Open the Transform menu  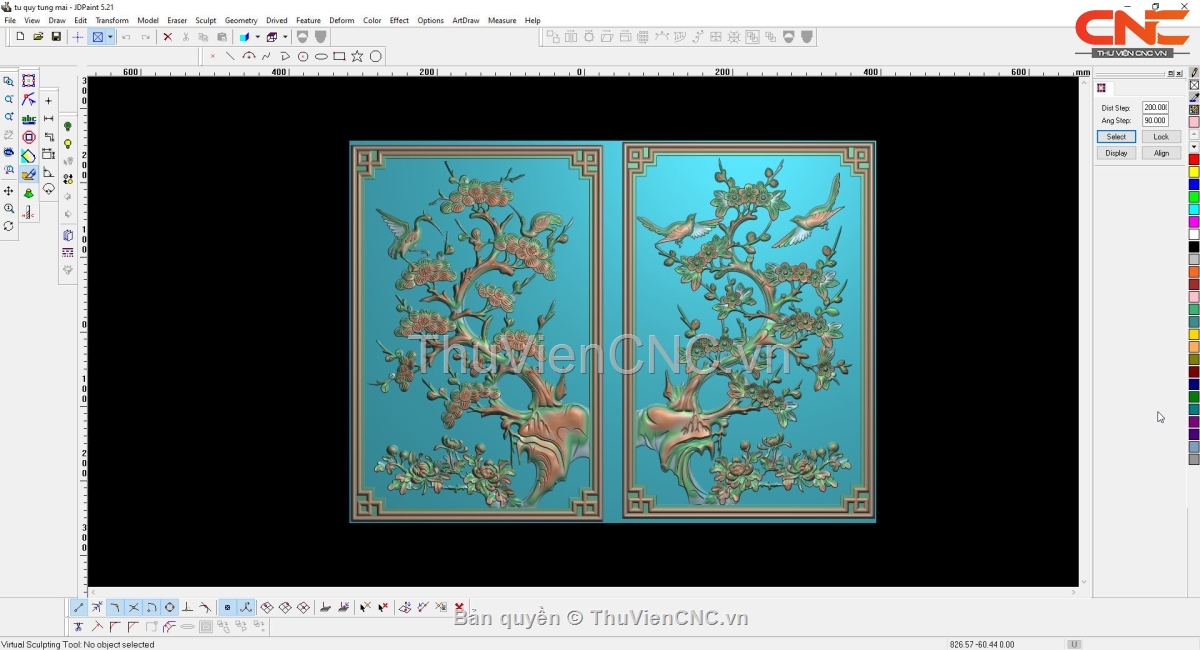tap(112, 20)
